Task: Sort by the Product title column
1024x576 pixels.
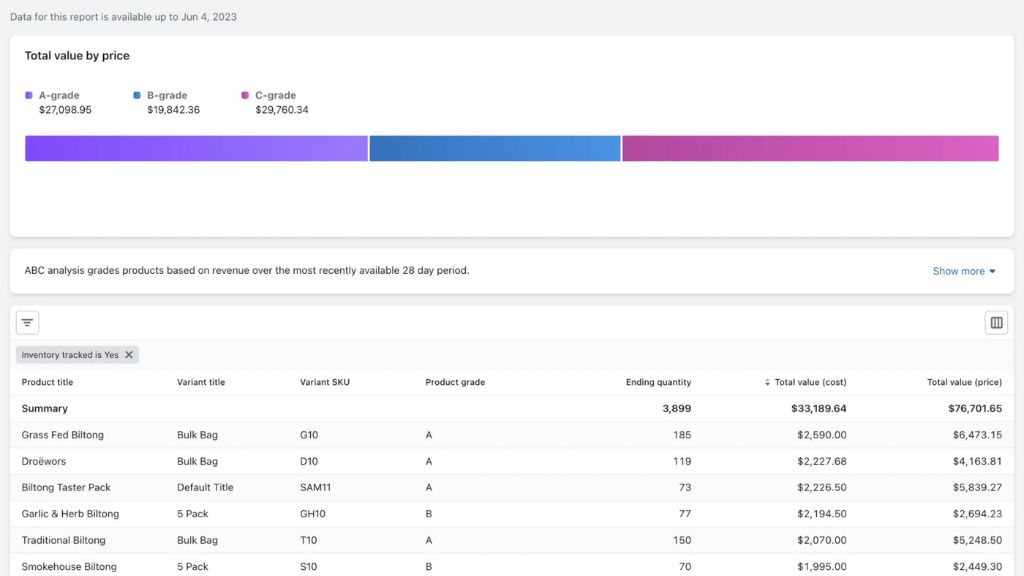Action: tap(50, 382)
